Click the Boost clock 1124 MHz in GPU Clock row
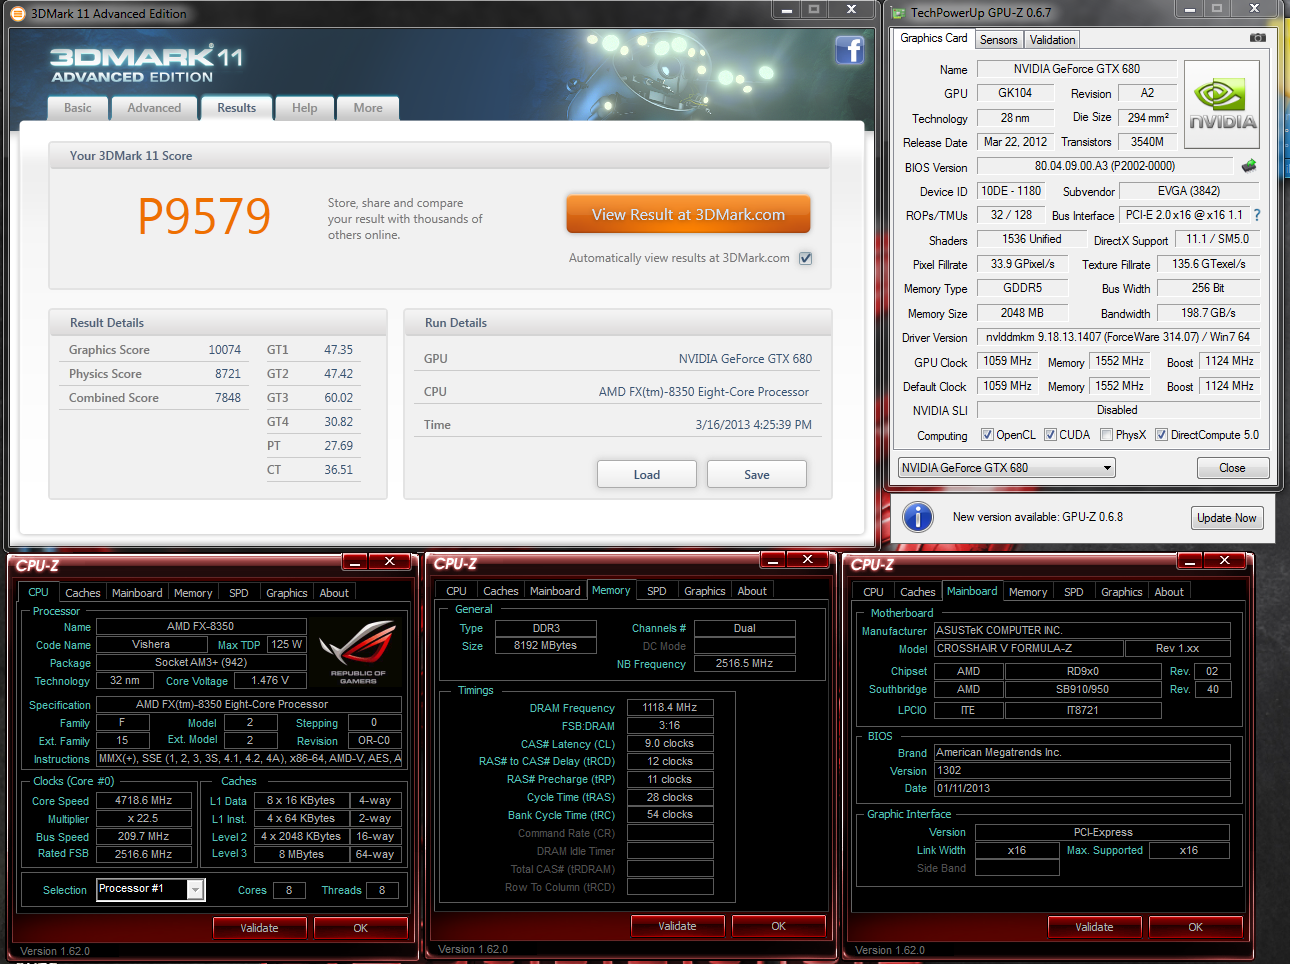Screen dimensions: 1290x964 tap(1229, 361)
